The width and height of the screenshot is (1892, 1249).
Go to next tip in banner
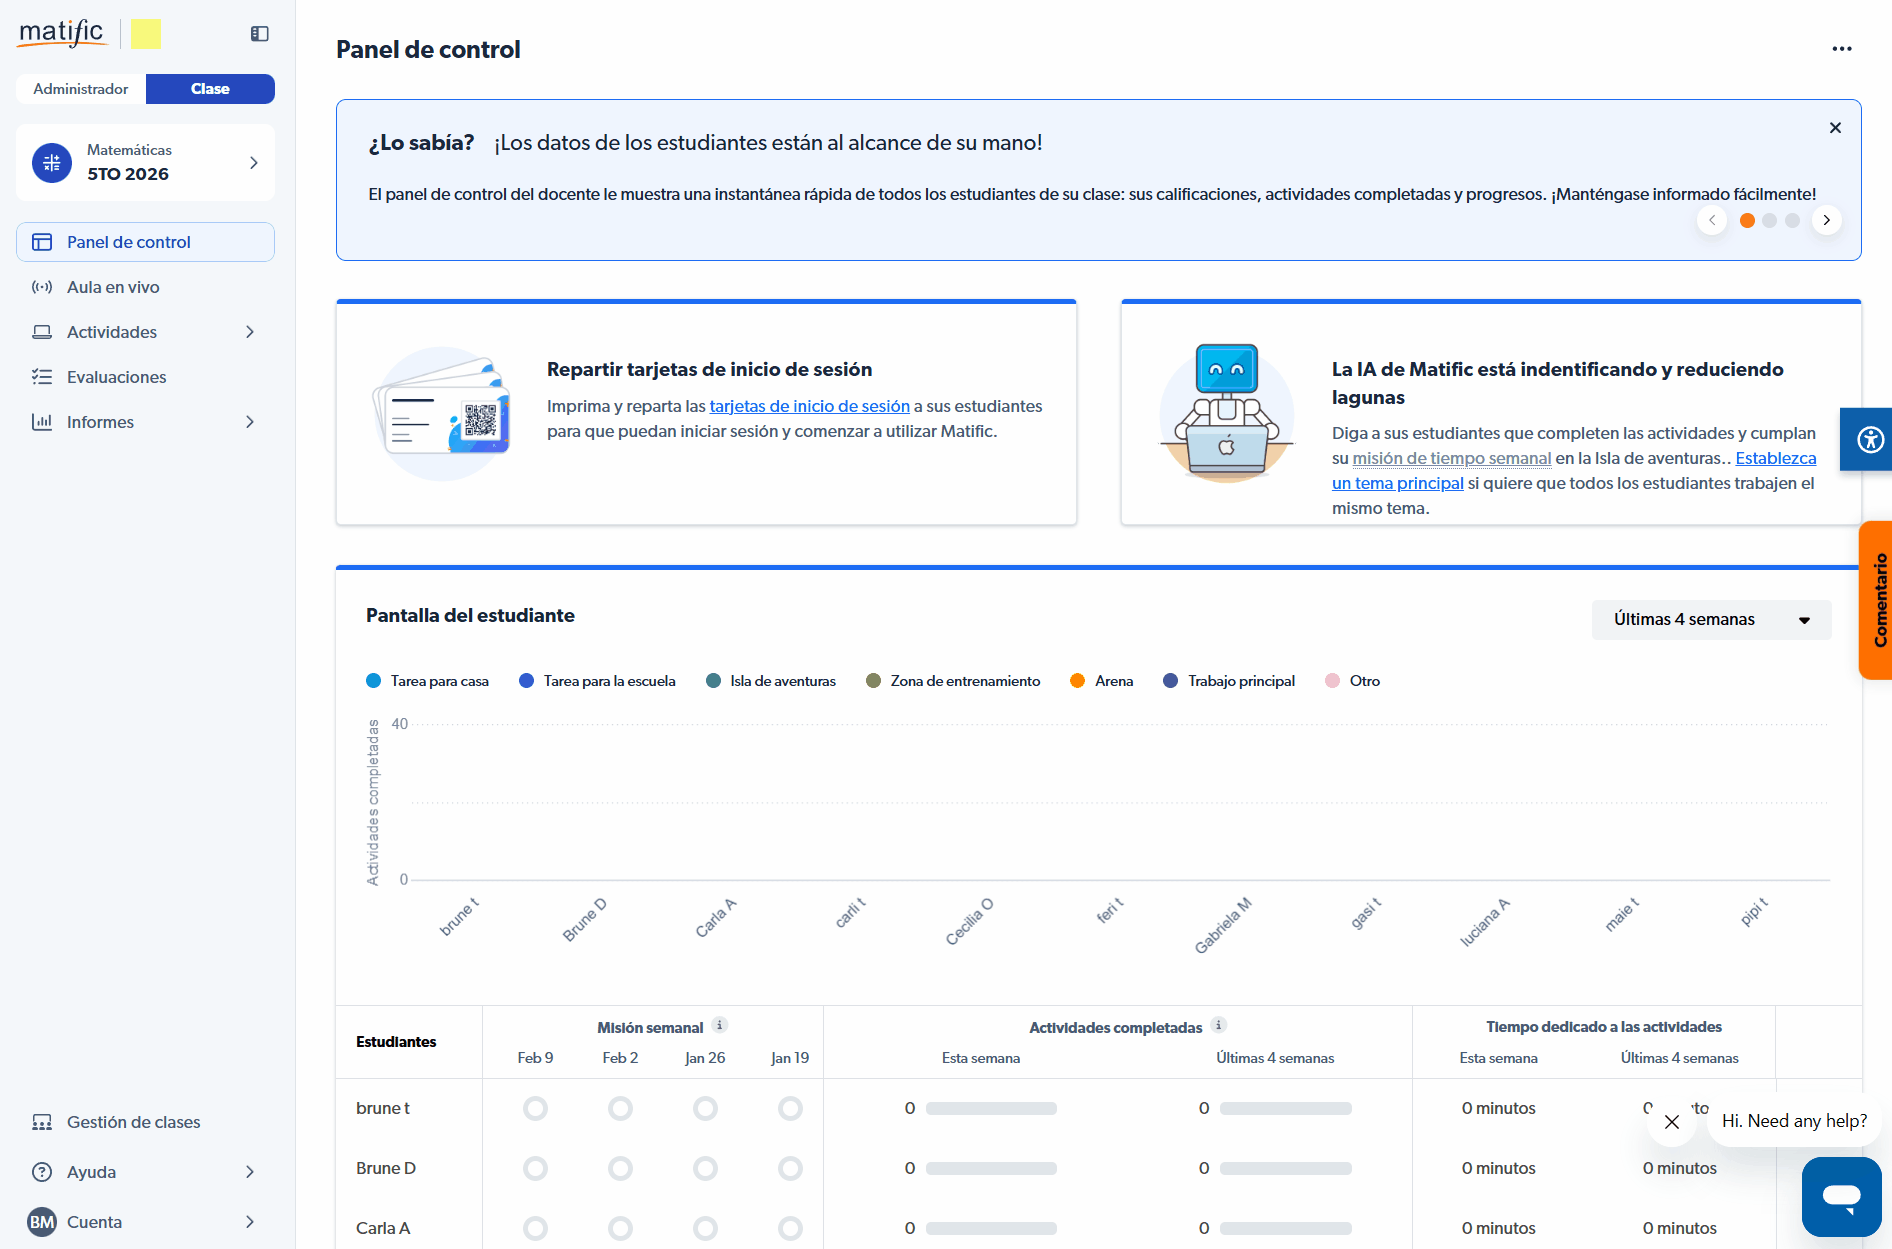(1827, 220)
